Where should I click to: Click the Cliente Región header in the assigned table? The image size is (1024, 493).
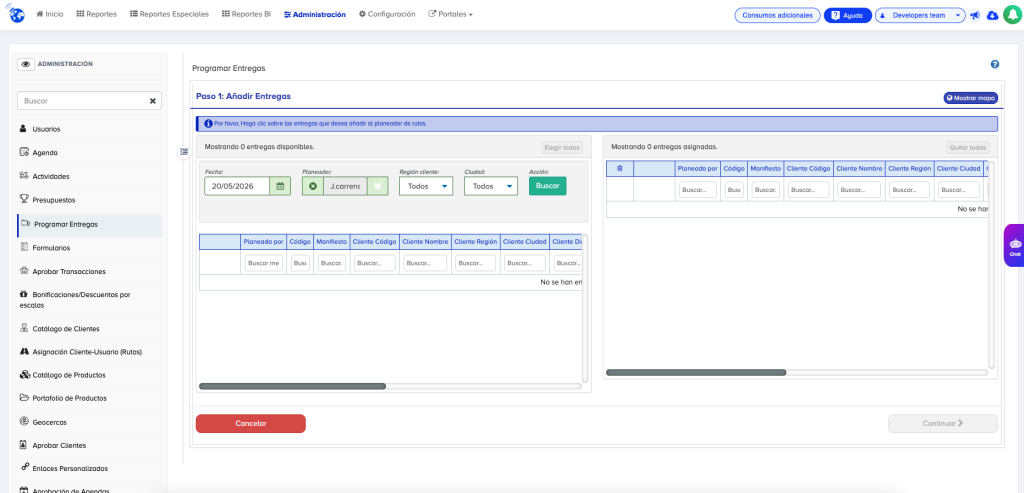pos(910,168)
